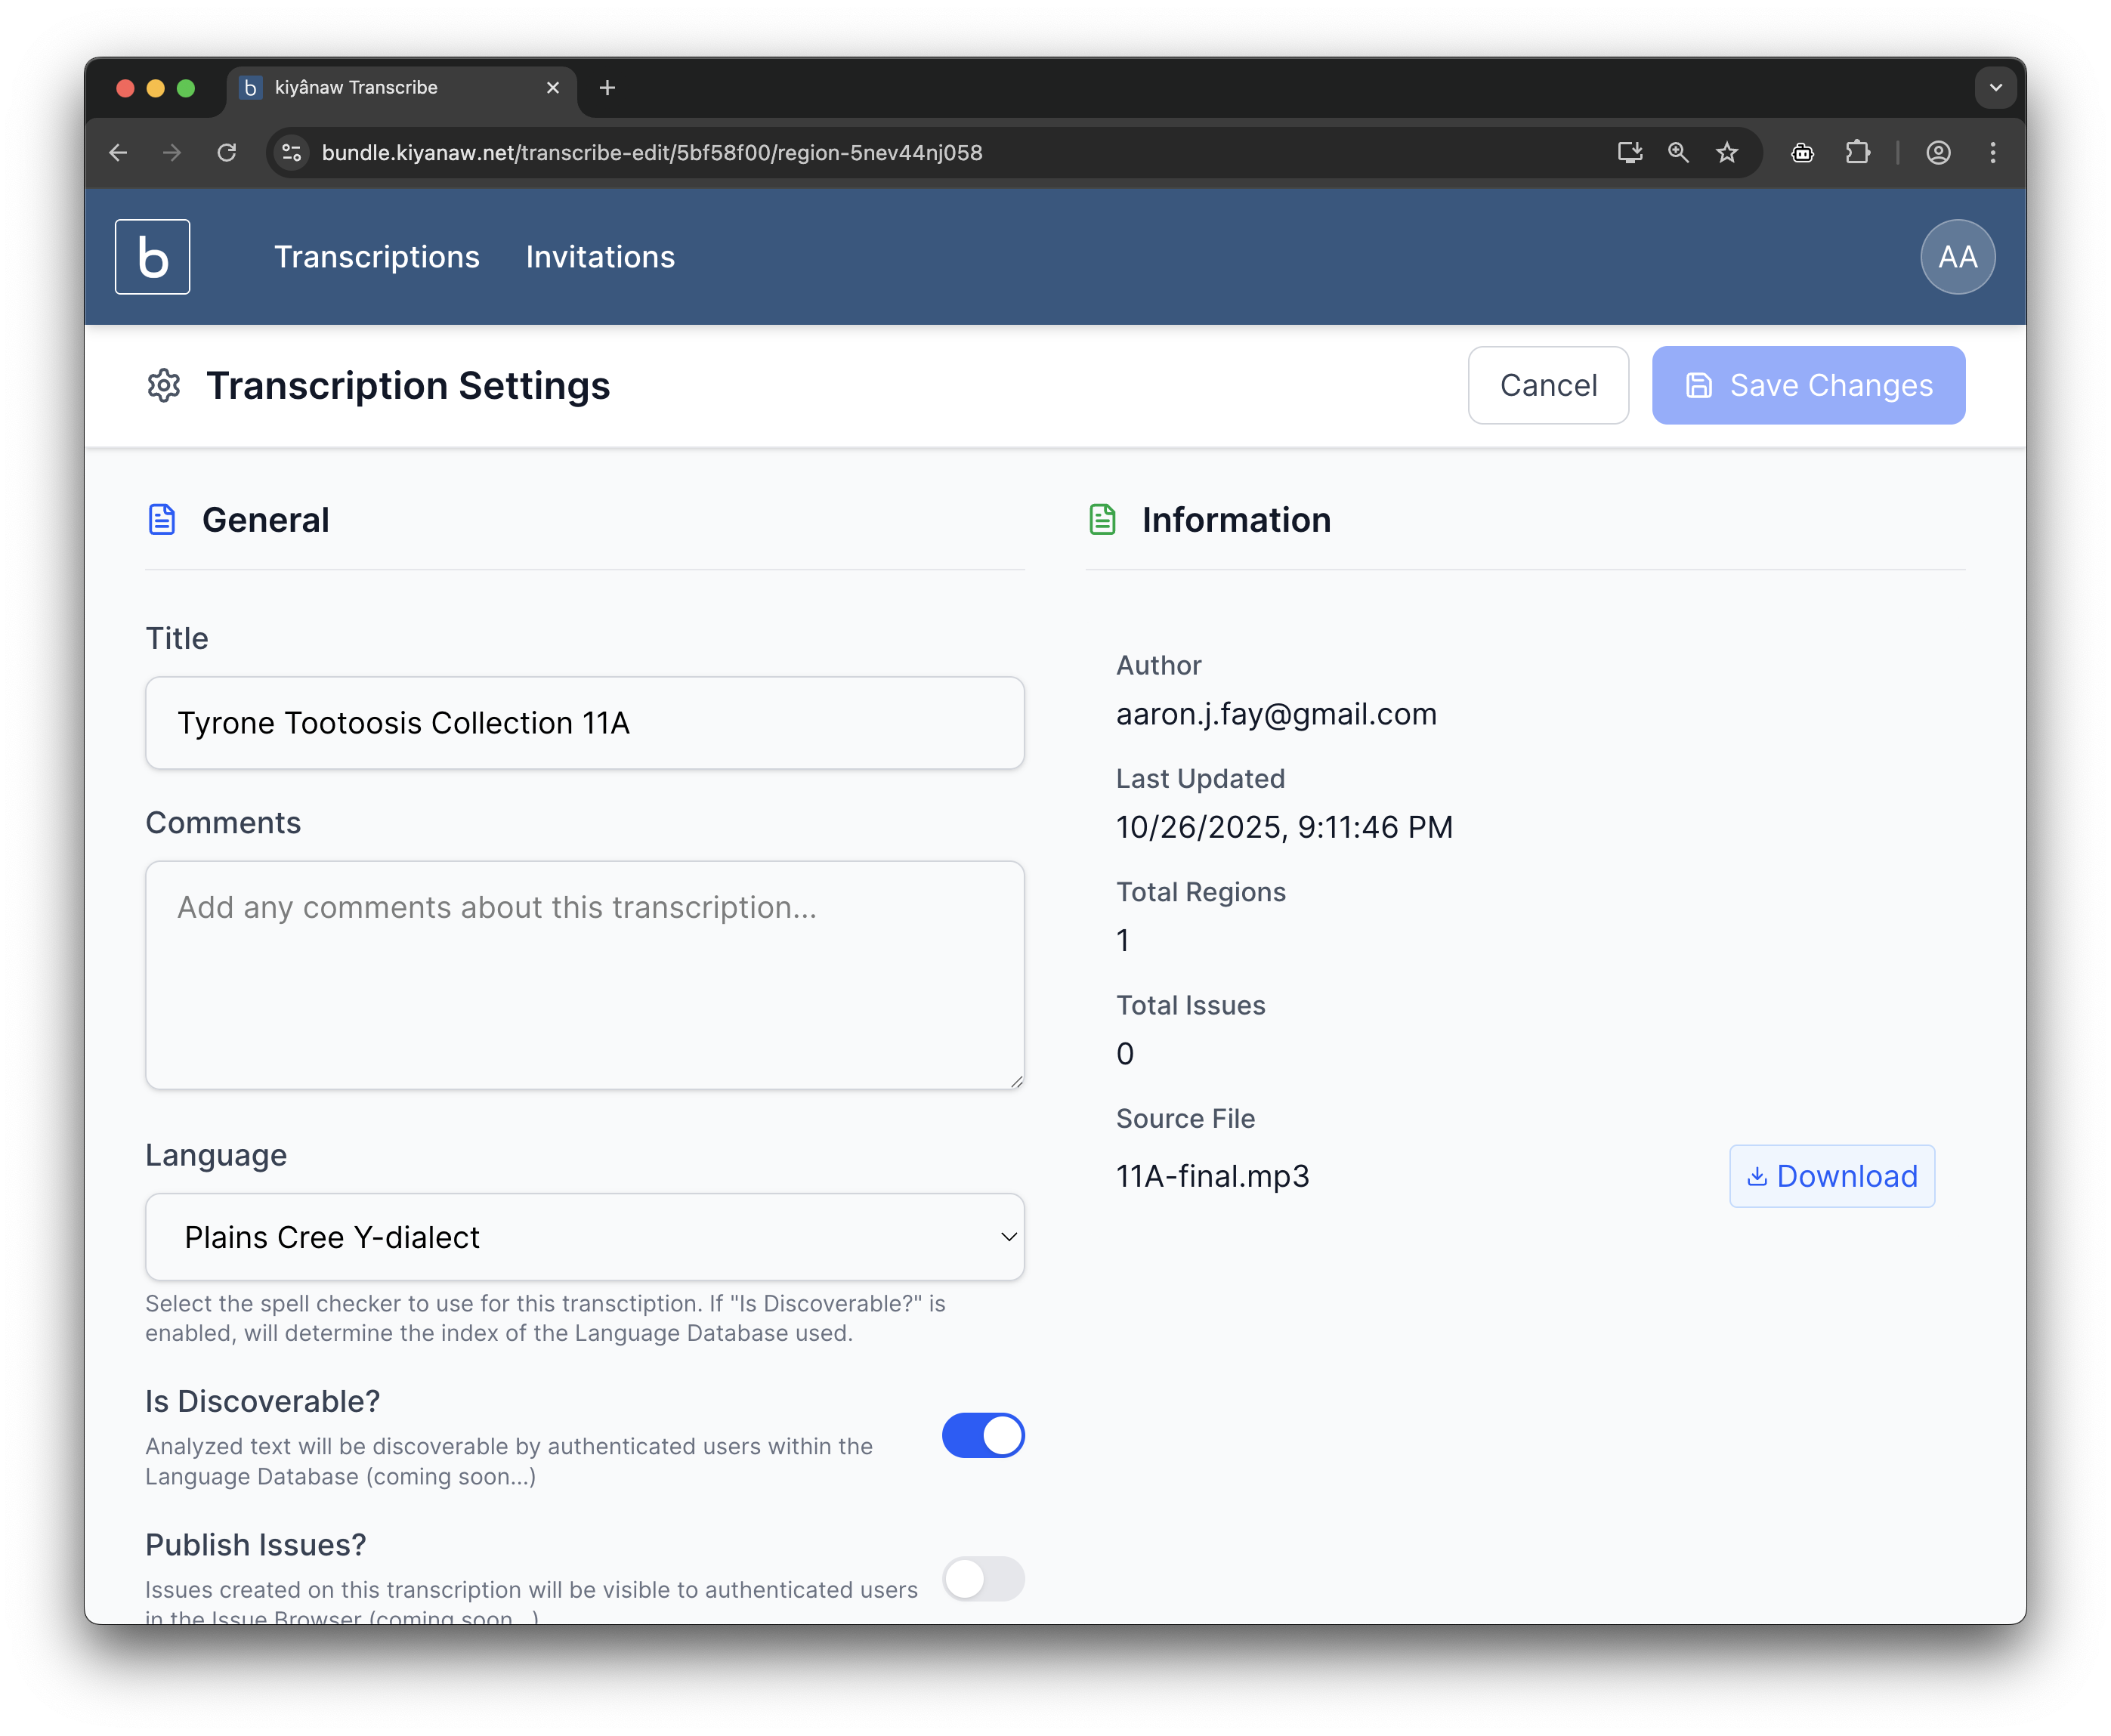Click the AA user avatar

pyautogui.click(x=1957, y=256)
